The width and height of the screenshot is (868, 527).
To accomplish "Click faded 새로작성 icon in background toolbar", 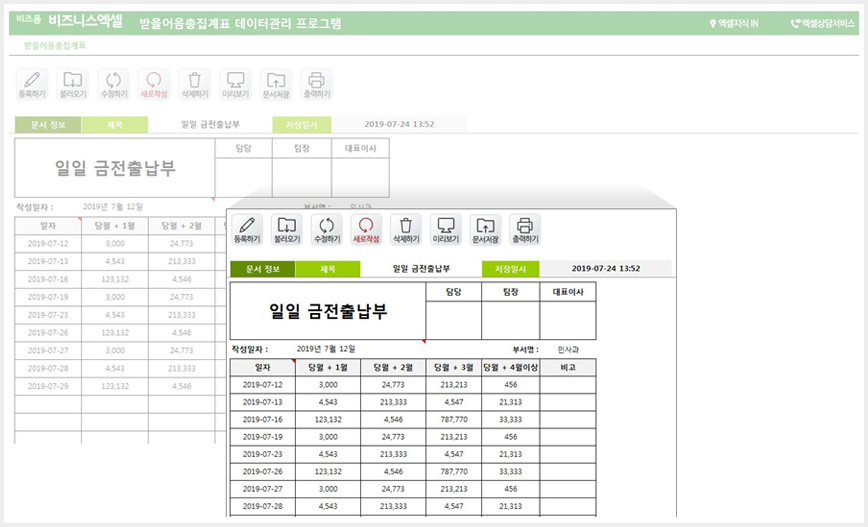I will tap(154, 84).
